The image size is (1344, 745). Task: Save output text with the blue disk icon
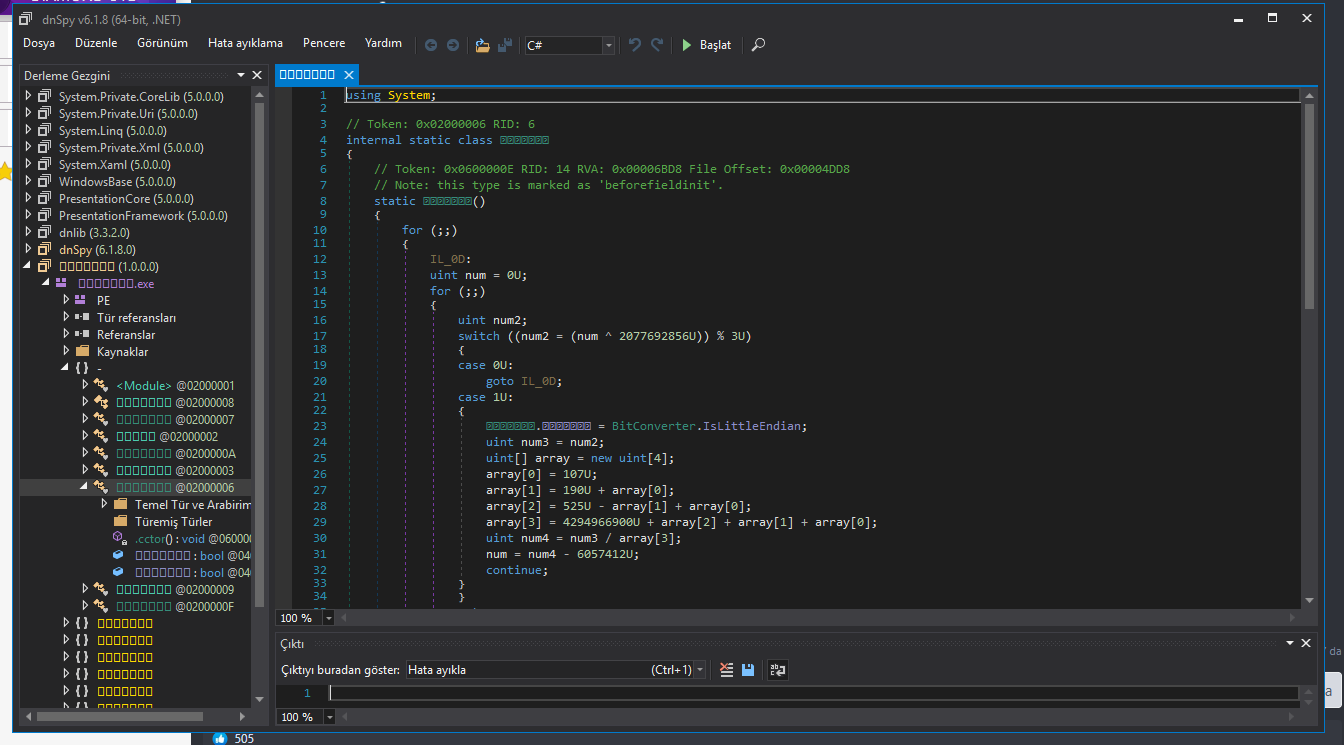pyautogui.click(x=747, y=670)
